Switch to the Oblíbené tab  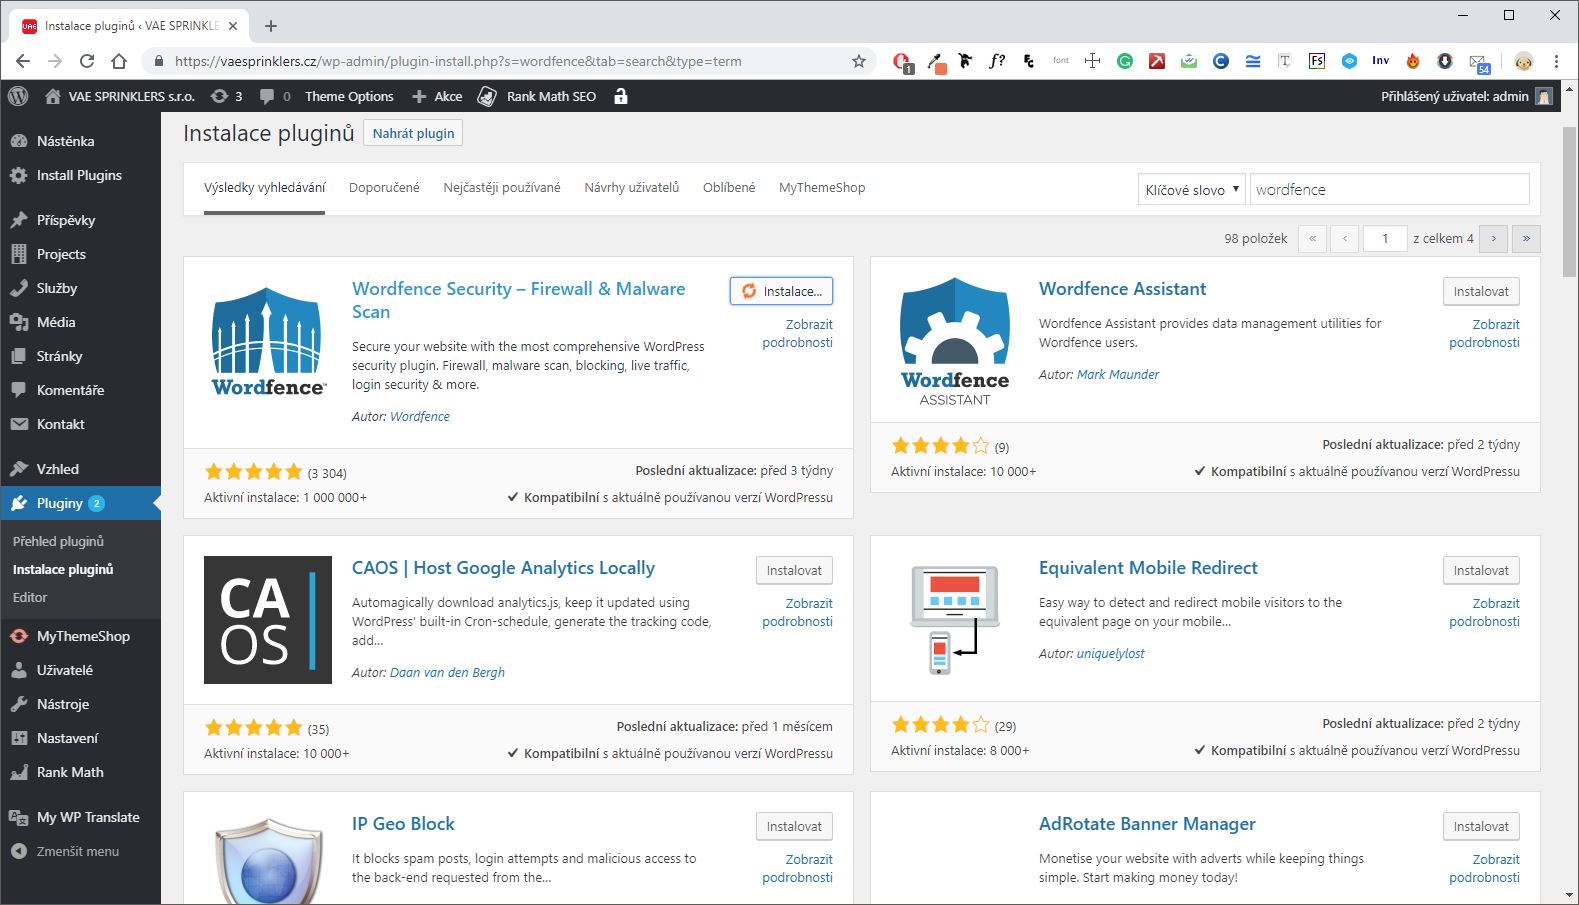point(729,187)
